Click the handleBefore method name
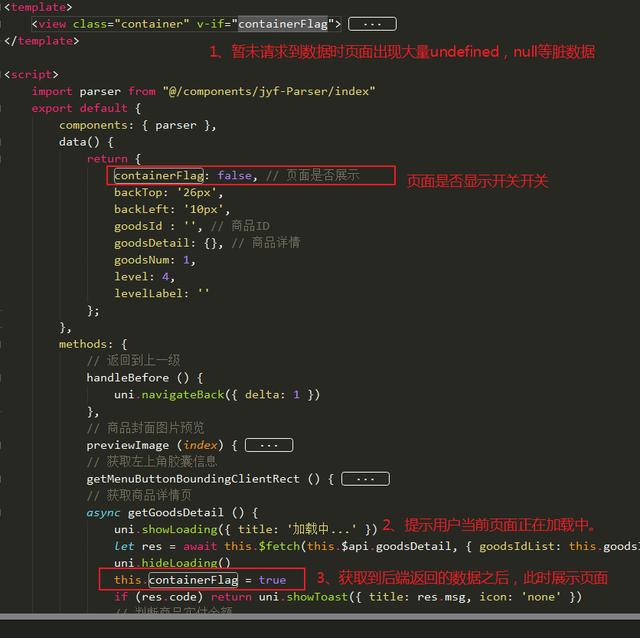Screen dimensions: 640x638 pyautogui.click(x=127, y=378)
